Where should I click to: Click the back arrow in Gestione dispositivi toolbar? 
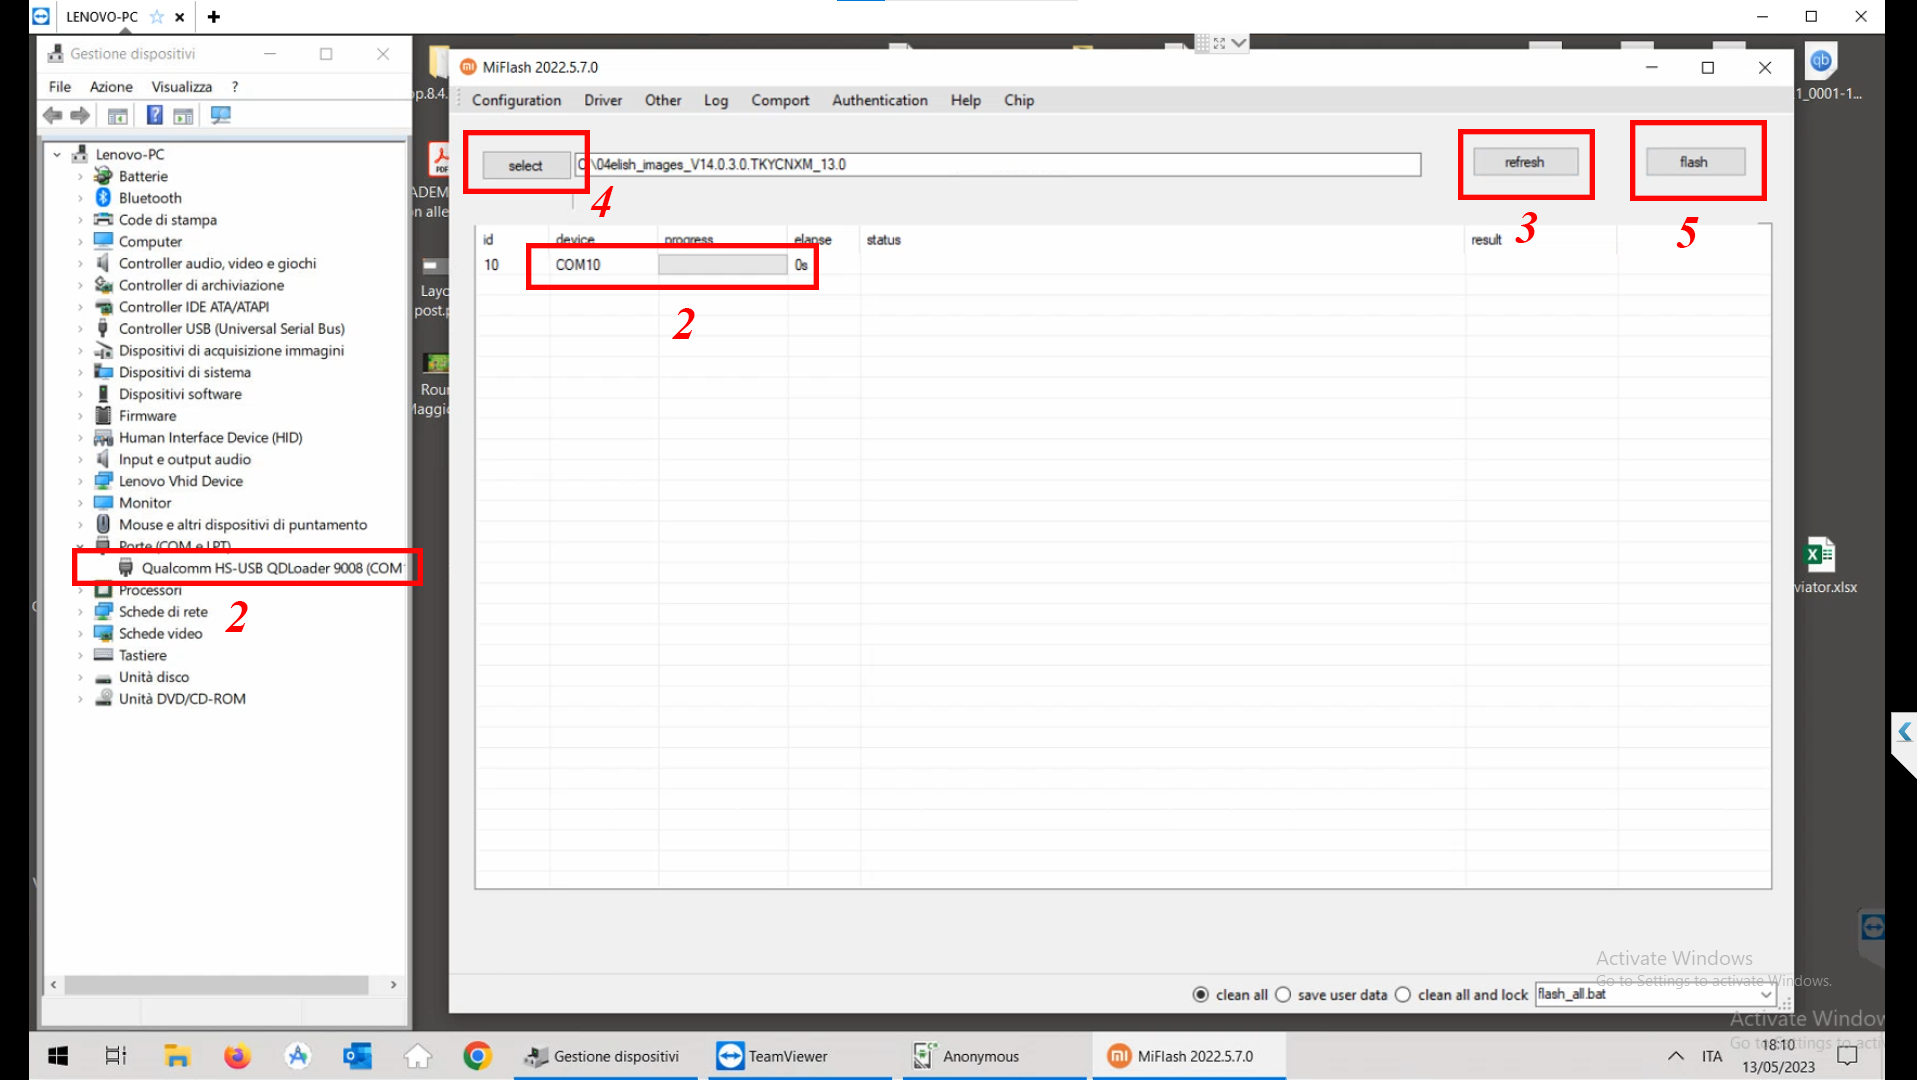pyautogui.click(x=53, y=115)
